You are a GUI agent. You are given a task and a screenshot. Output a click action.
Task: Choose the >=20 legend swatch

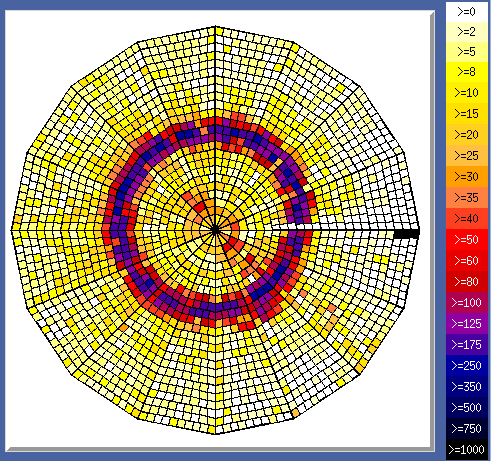tap(467, 134)
